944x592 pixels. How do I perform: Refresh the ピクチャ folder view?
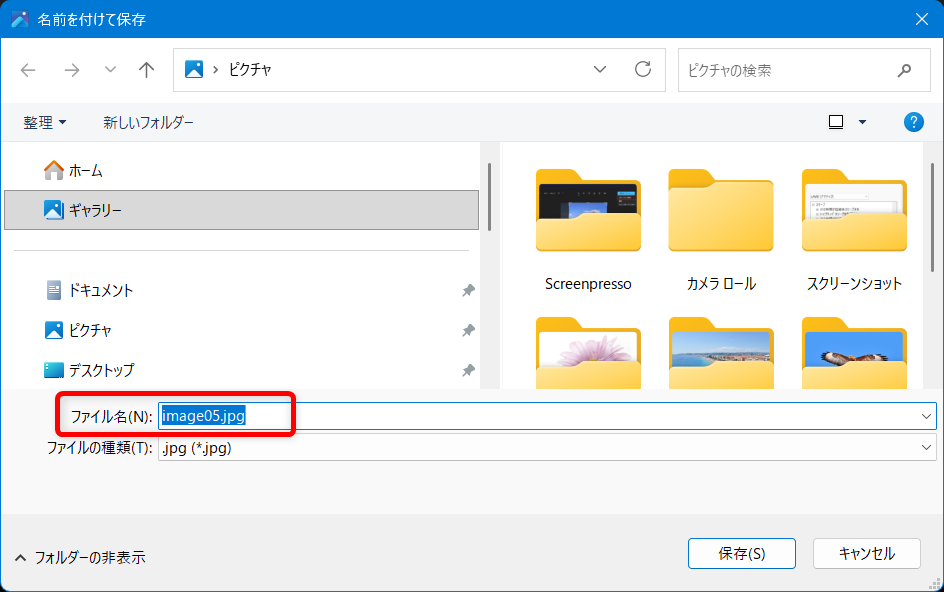(643, 69)
